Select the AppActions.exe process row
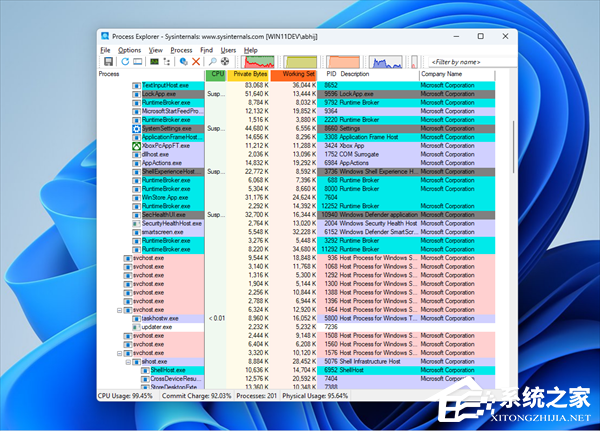The image size is (600, 431). 297,163
